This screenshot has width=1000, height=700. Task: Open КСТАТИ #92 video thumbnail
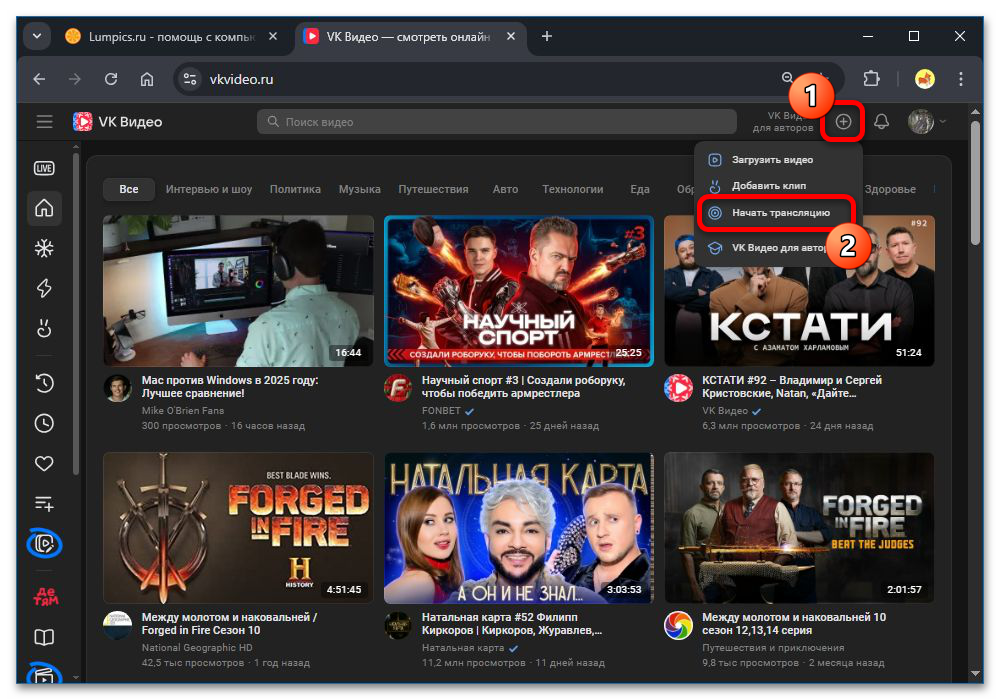pos(799,291)
